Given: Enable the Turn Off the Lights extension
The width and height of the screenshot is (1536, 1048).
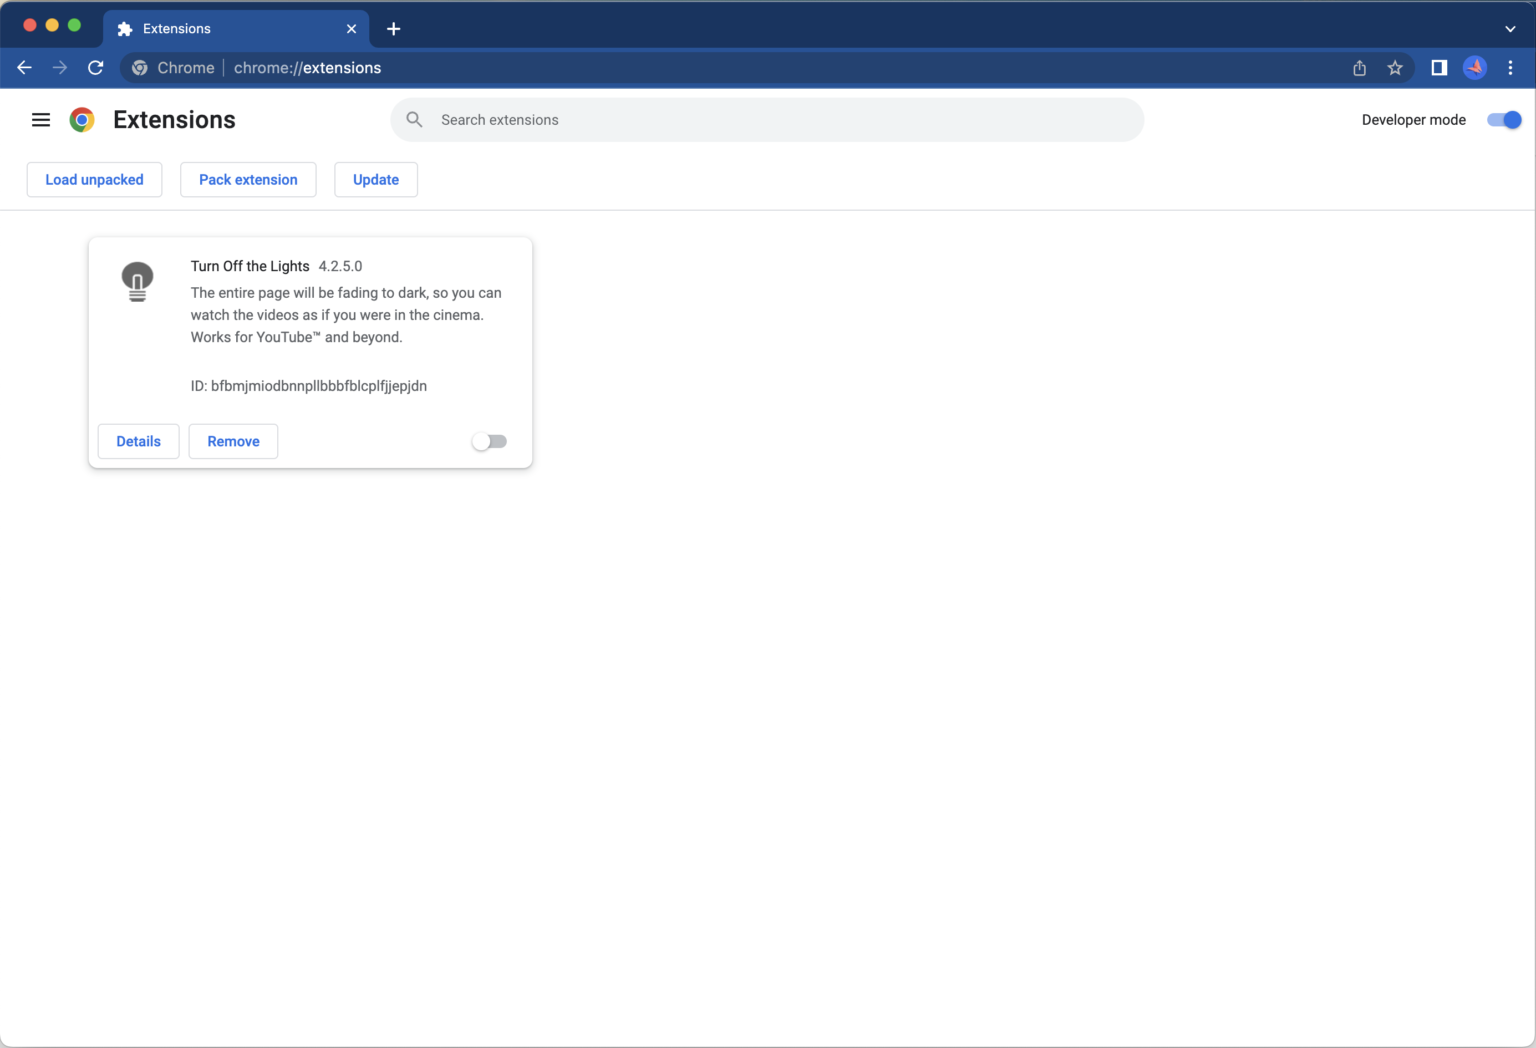Looking at the screenshot, I should [489, 441].
